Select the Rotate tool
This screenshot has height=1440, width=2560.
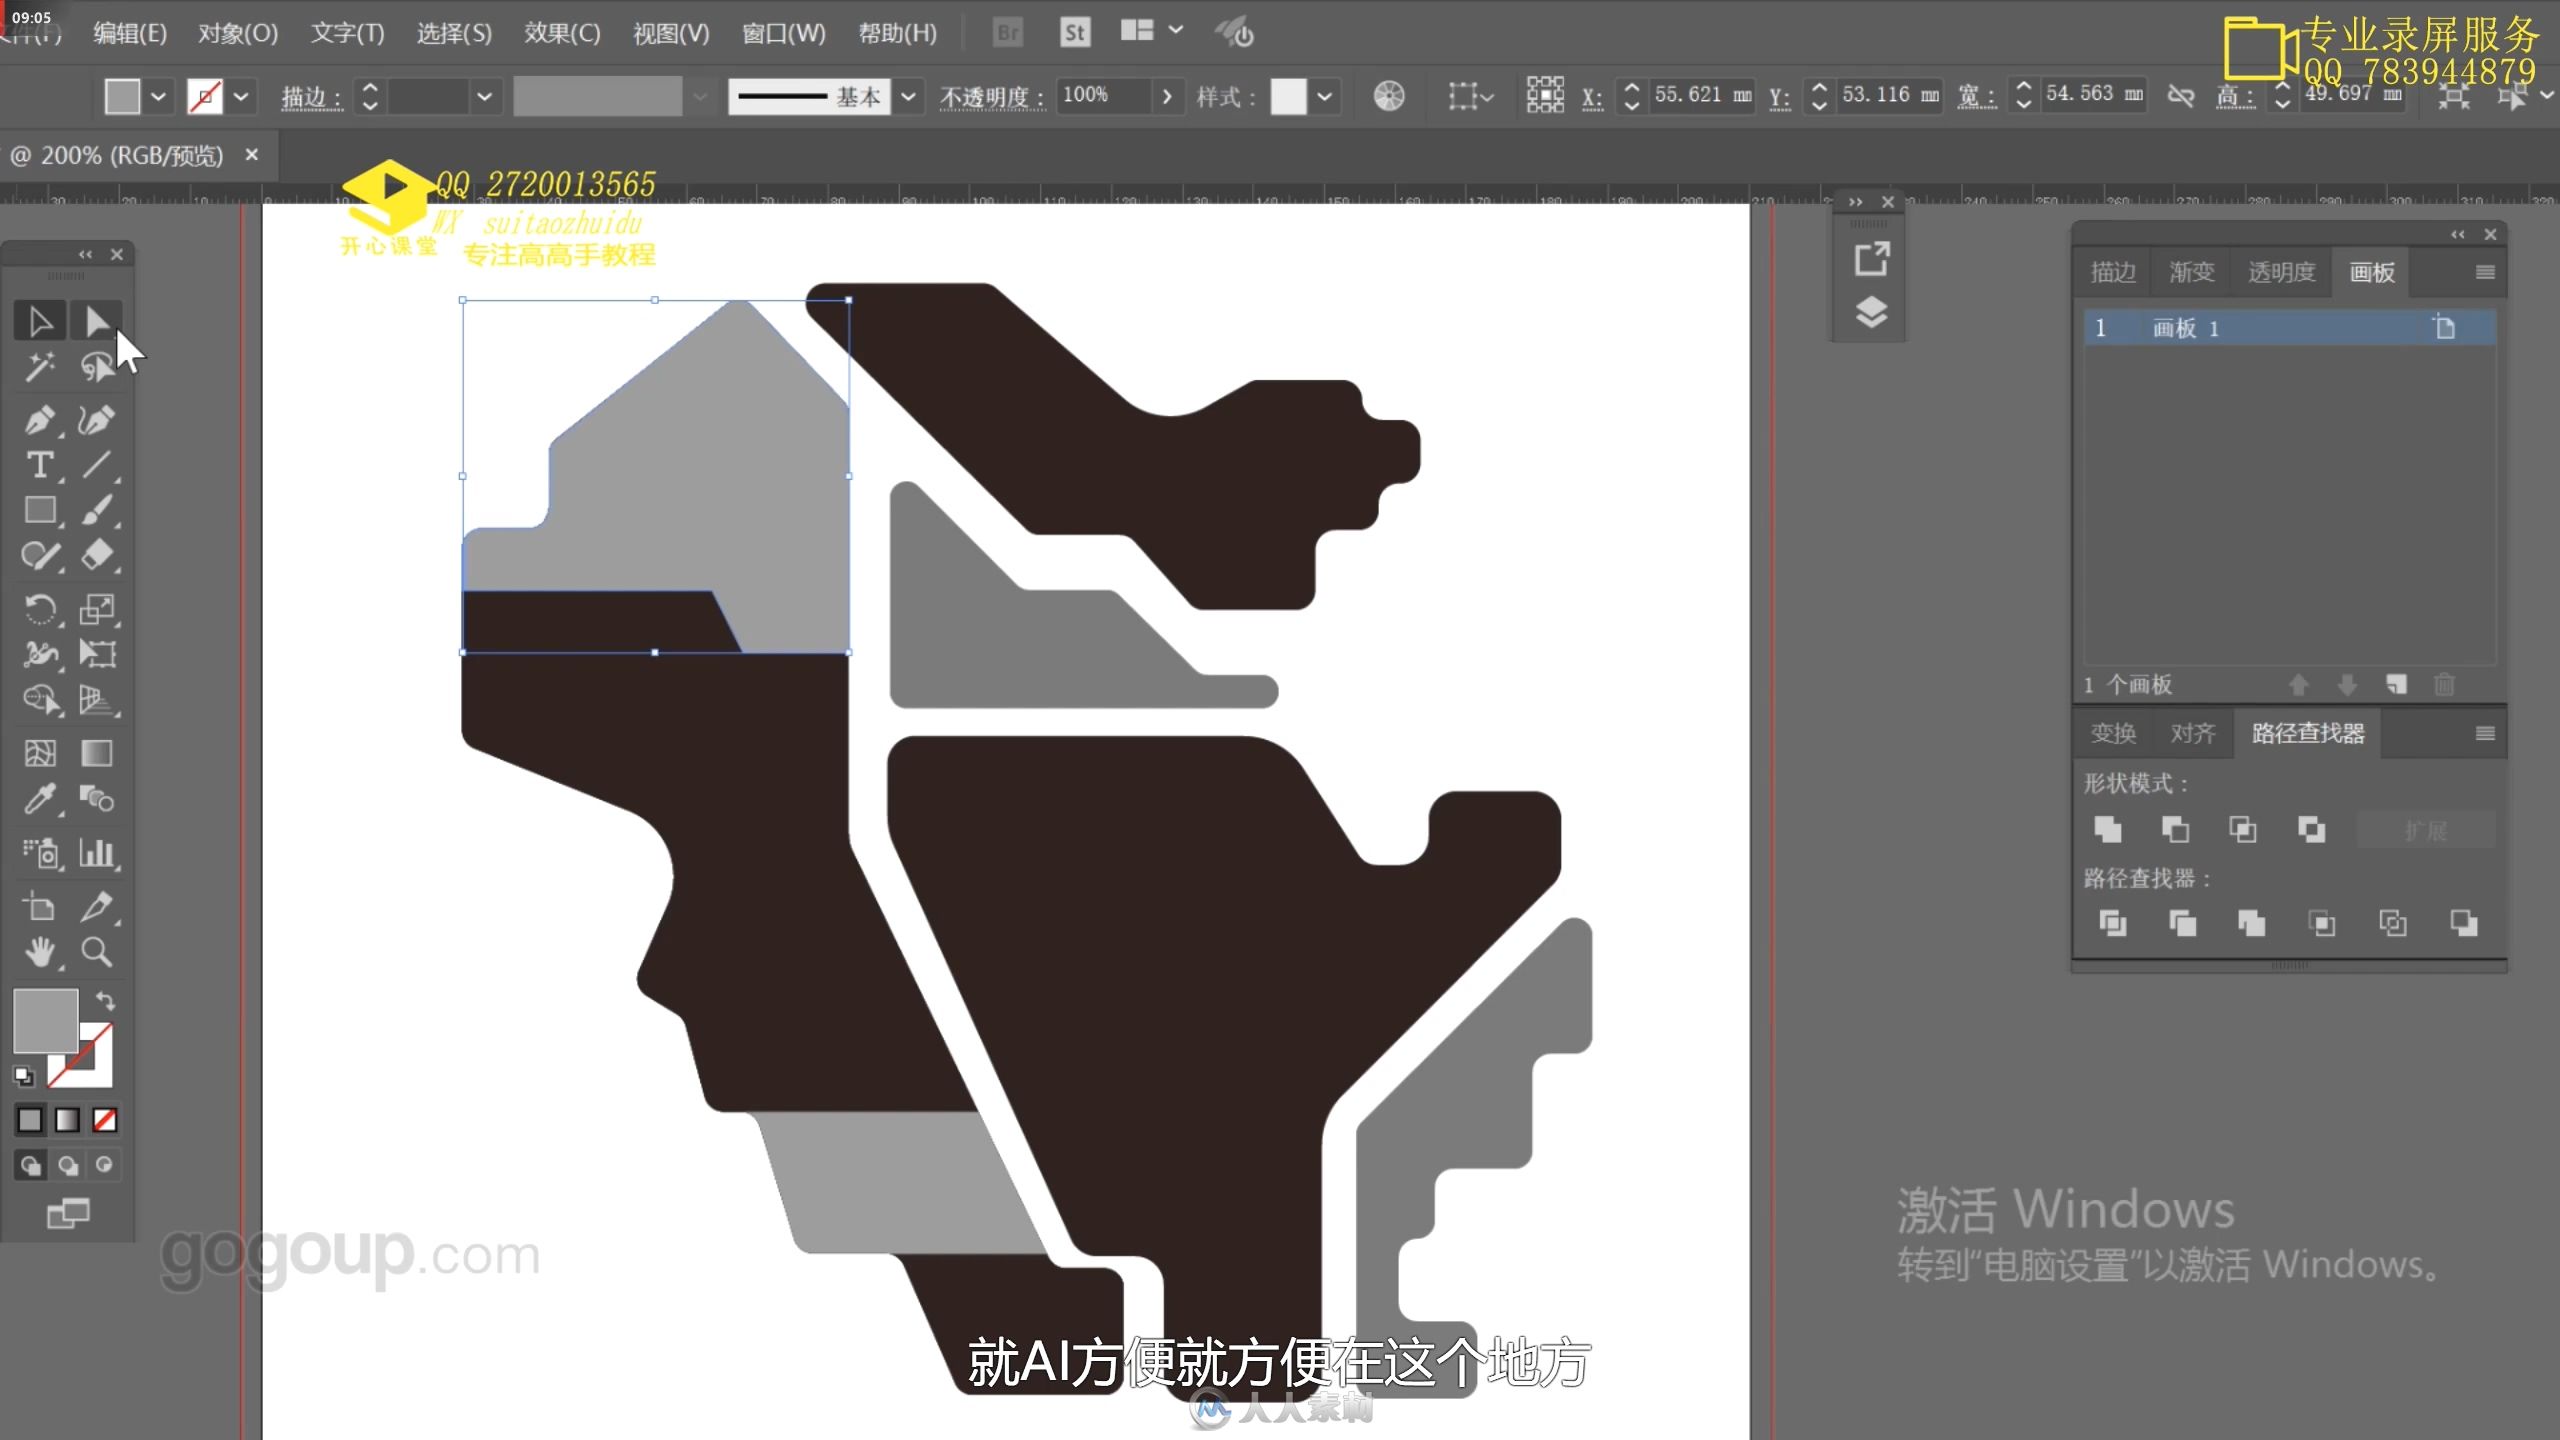(x=40, y=609)
